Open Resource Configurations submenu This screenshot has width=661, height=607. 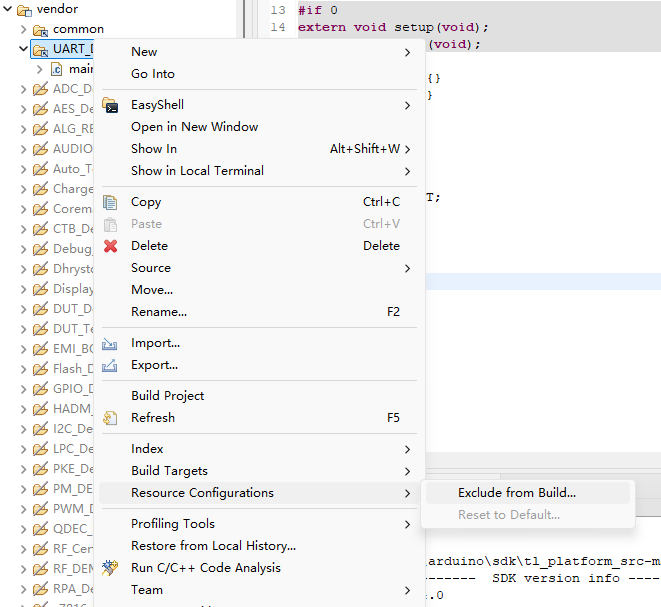(259, 493)
